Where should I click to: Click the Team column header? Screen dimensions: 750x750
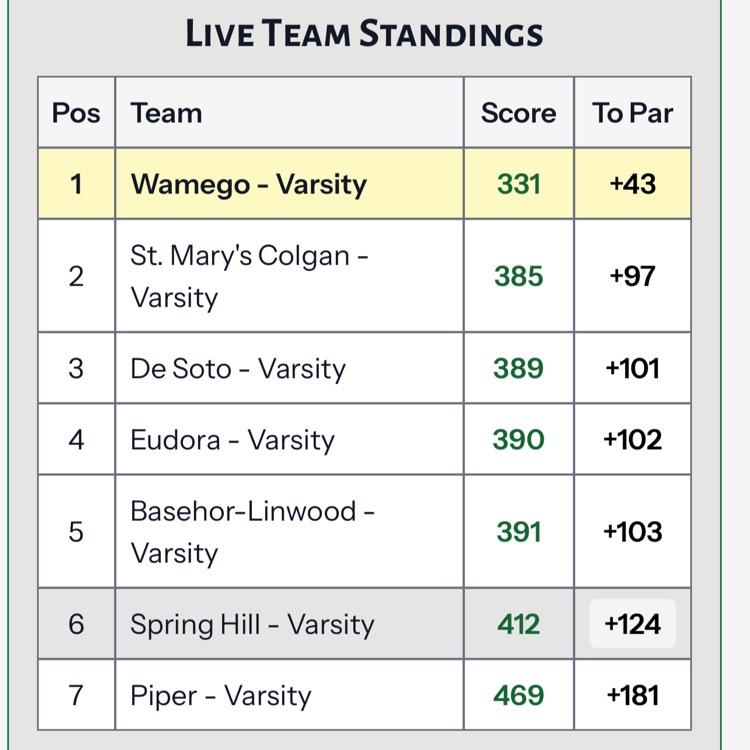click(x=166, y=112)
